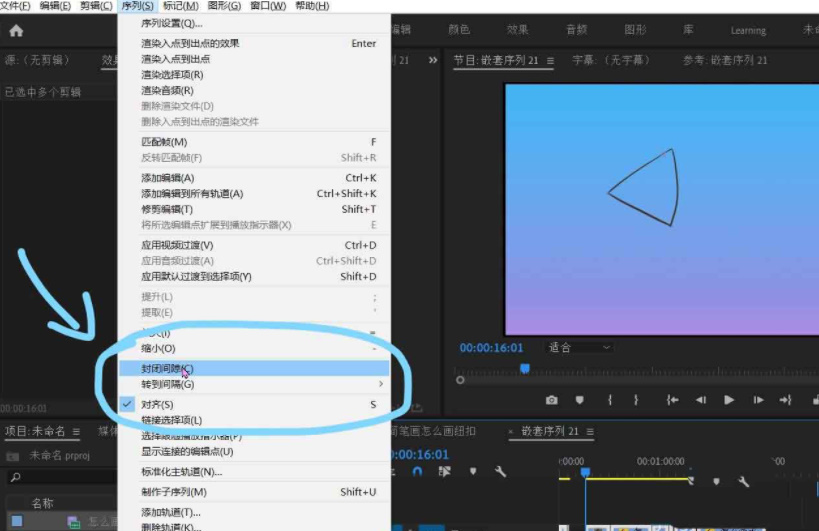Open 帮助(H) menu
This screenshot has height=531, width=819.
point(312,6)
